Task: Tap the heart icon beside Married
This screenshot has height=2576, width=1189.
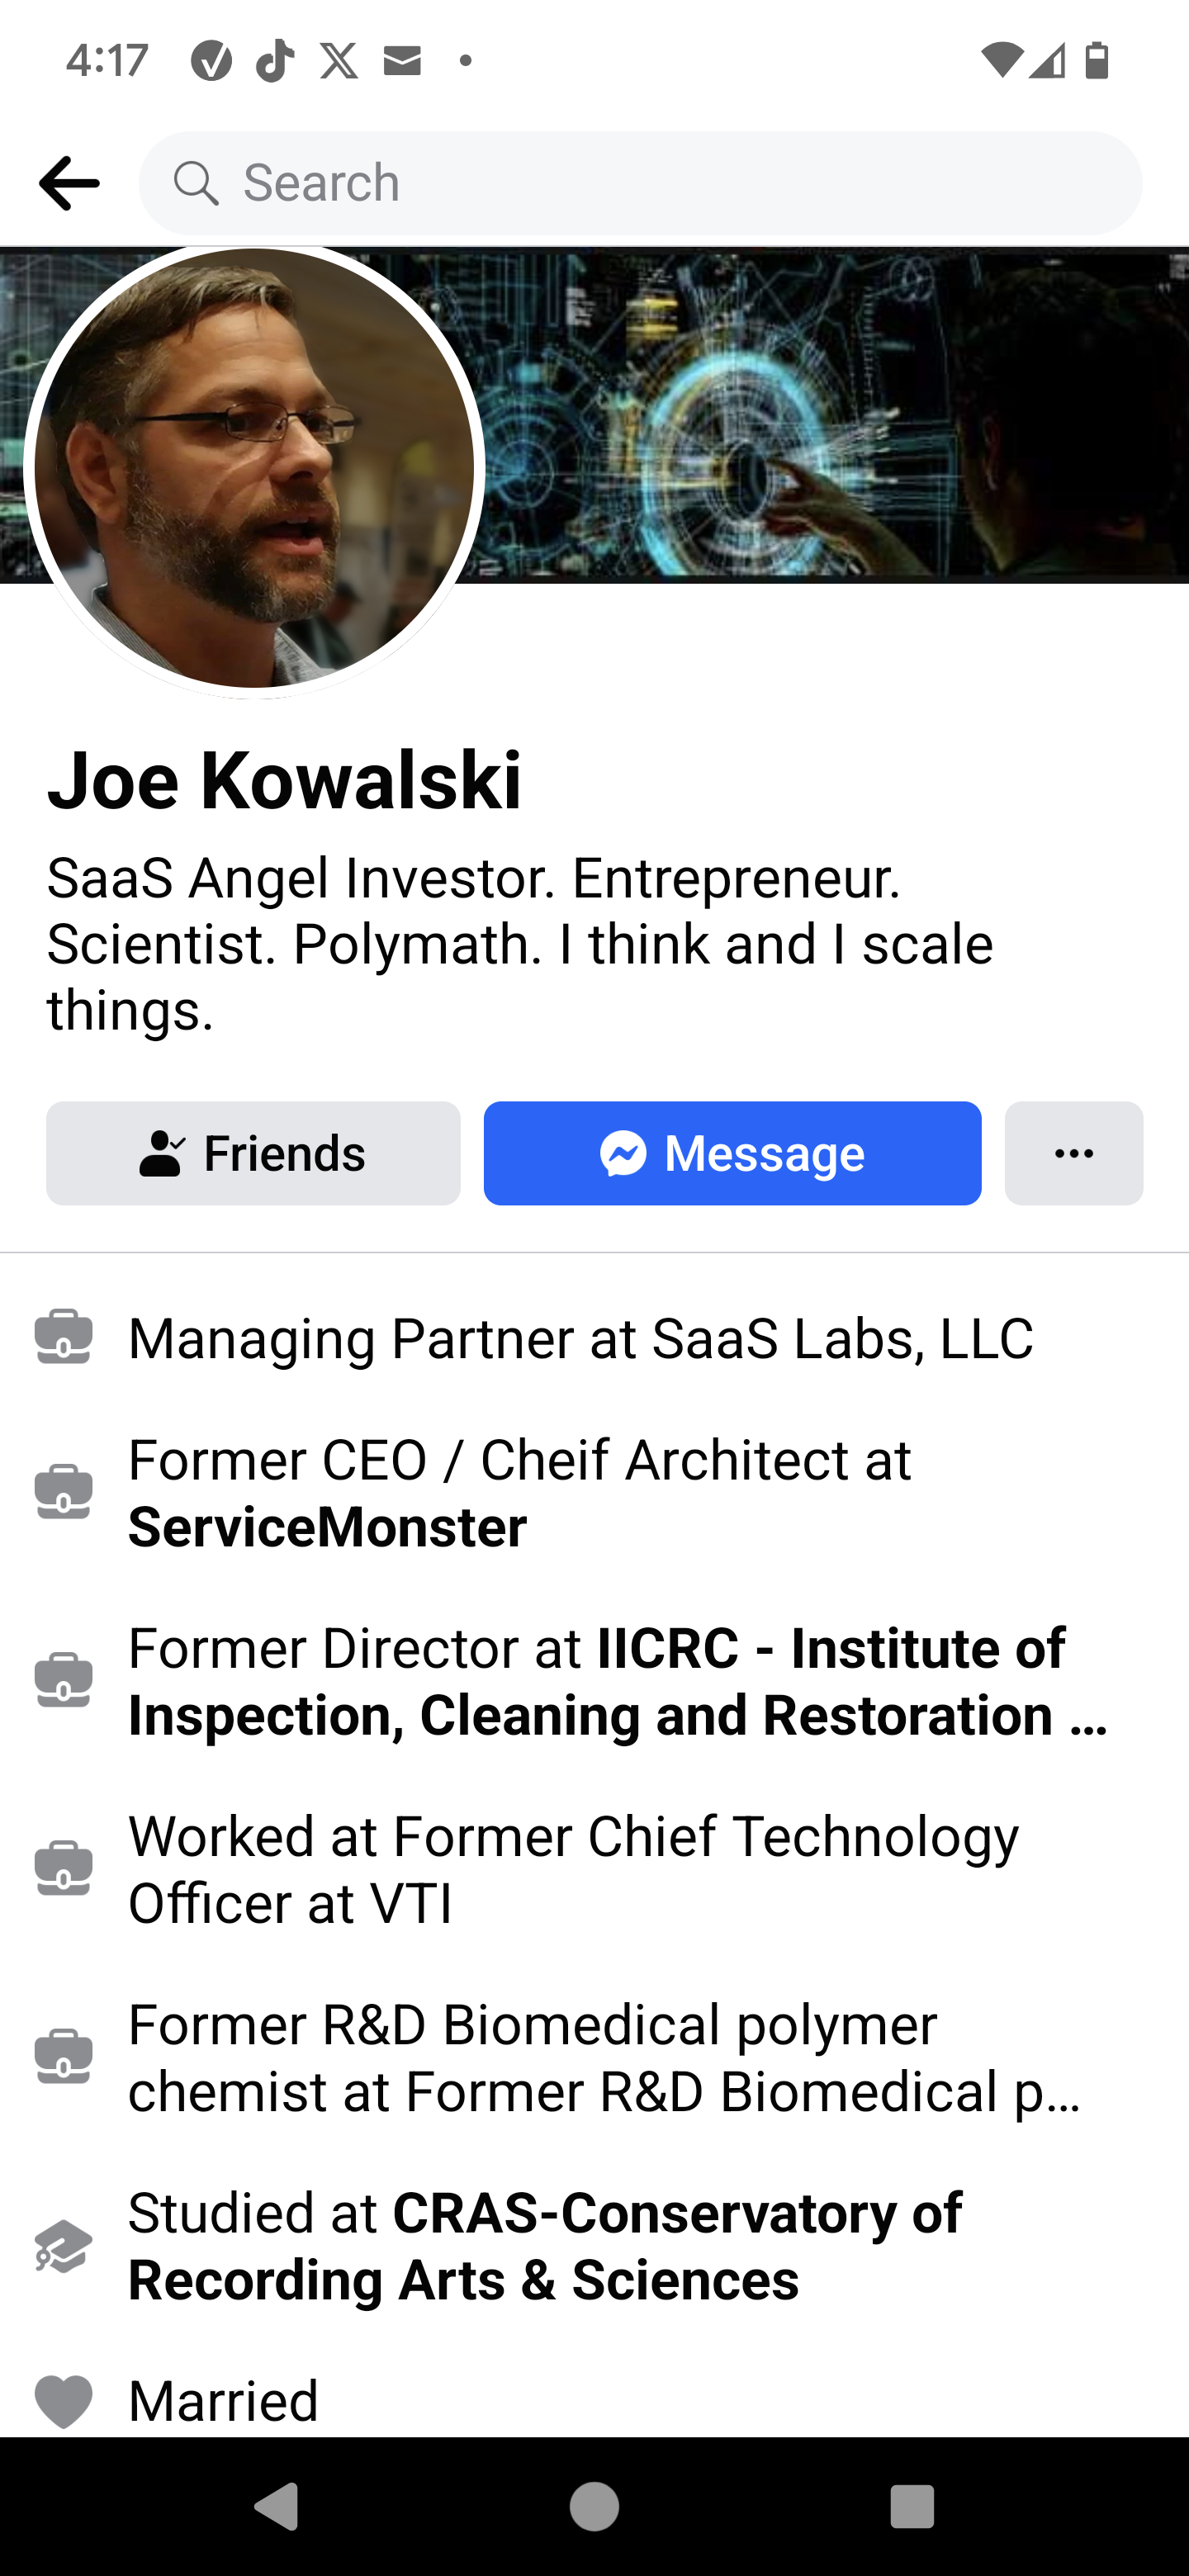Action: click(x=63, y=2401)
